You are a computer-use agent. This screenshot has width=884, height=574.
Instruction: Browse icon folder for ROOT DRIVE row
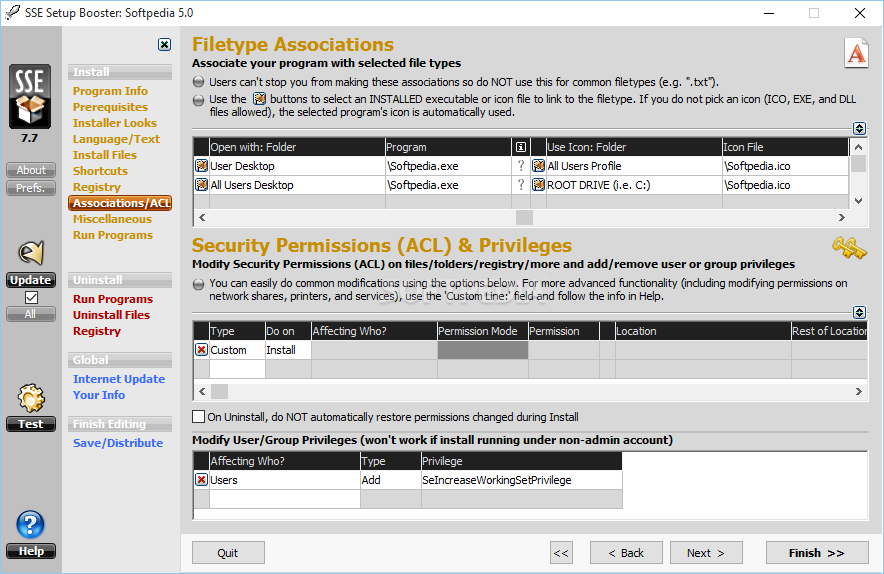[x=538, y=185]
